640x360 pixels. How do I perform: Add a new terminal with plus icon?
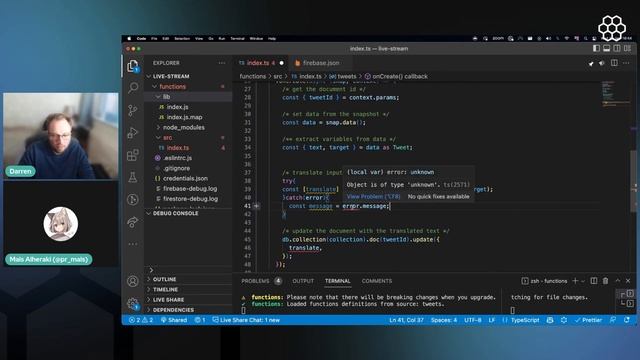575,281
